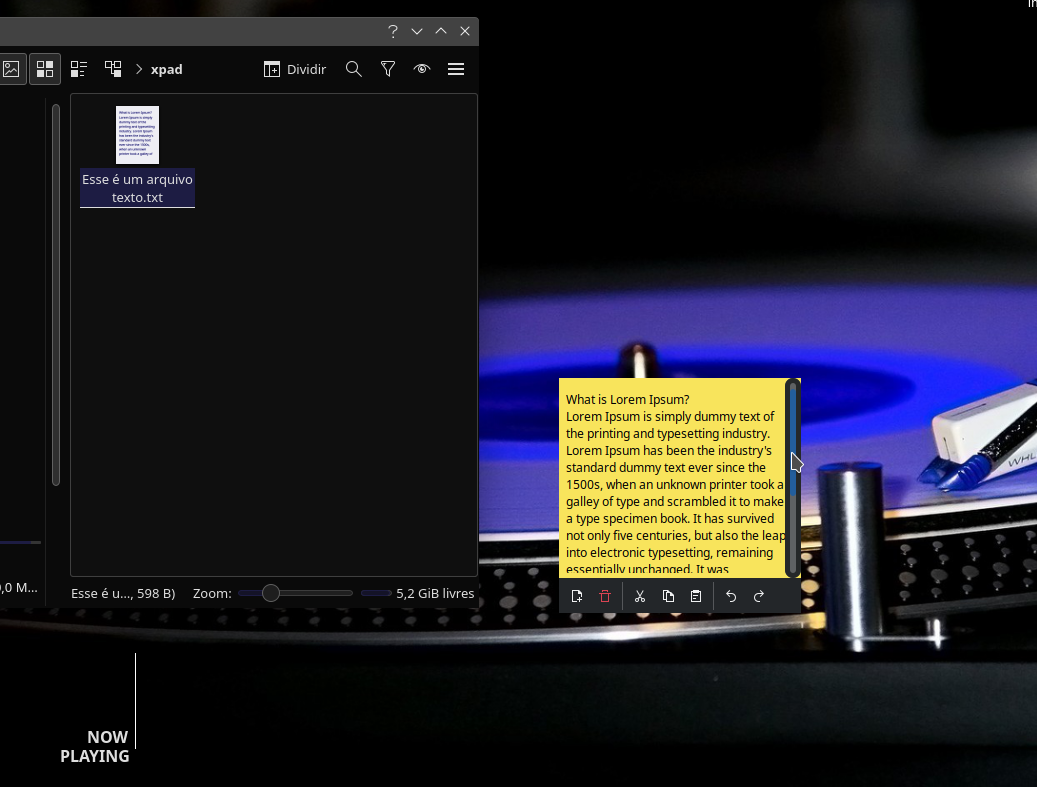Image resolution: width=1037 pixels, height=787 pixels.
Task: Open the hamburger menu
Action: pos(456,69)
